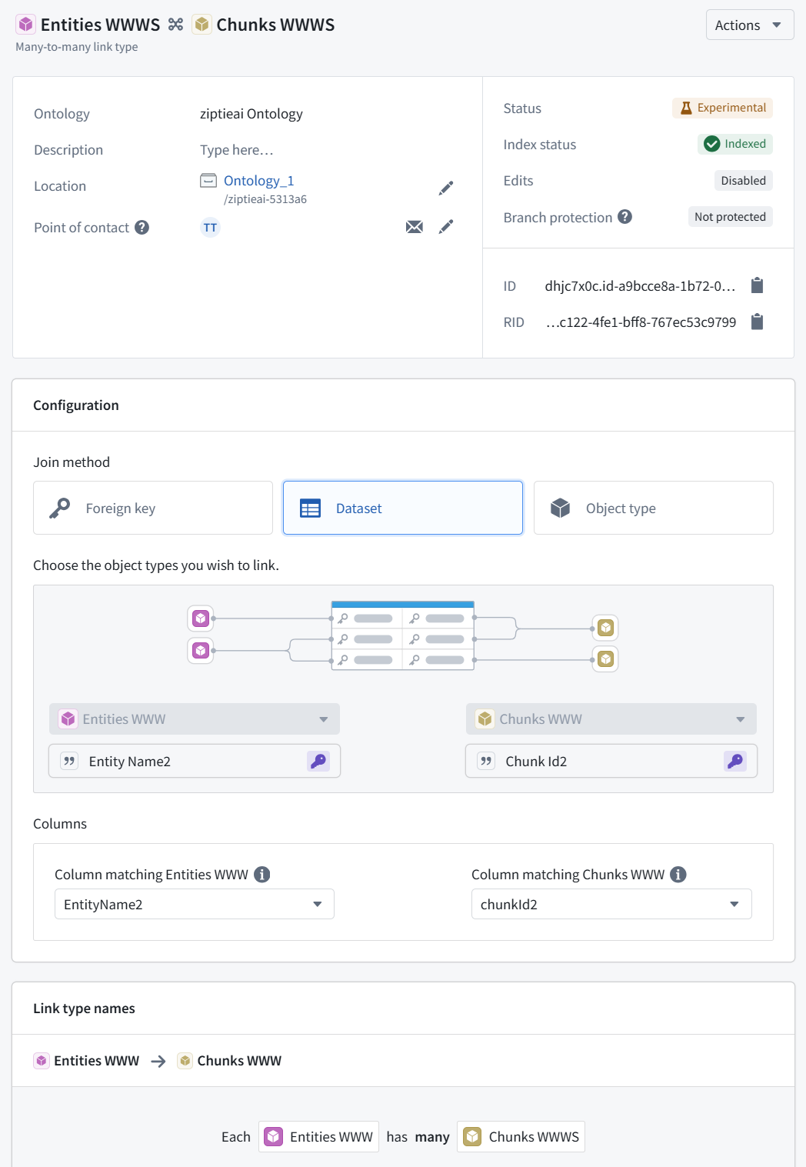Copy the RID to clipboard
806x1167 pixels.
click(x=757, y=322)
